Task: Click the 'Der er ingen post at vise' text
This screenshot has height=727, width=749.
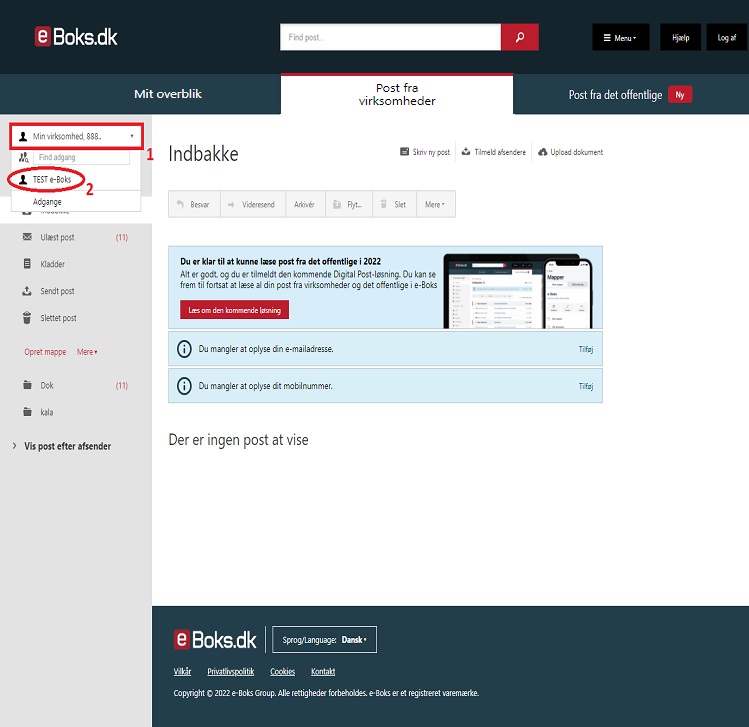Action: (x=238, y=440)
